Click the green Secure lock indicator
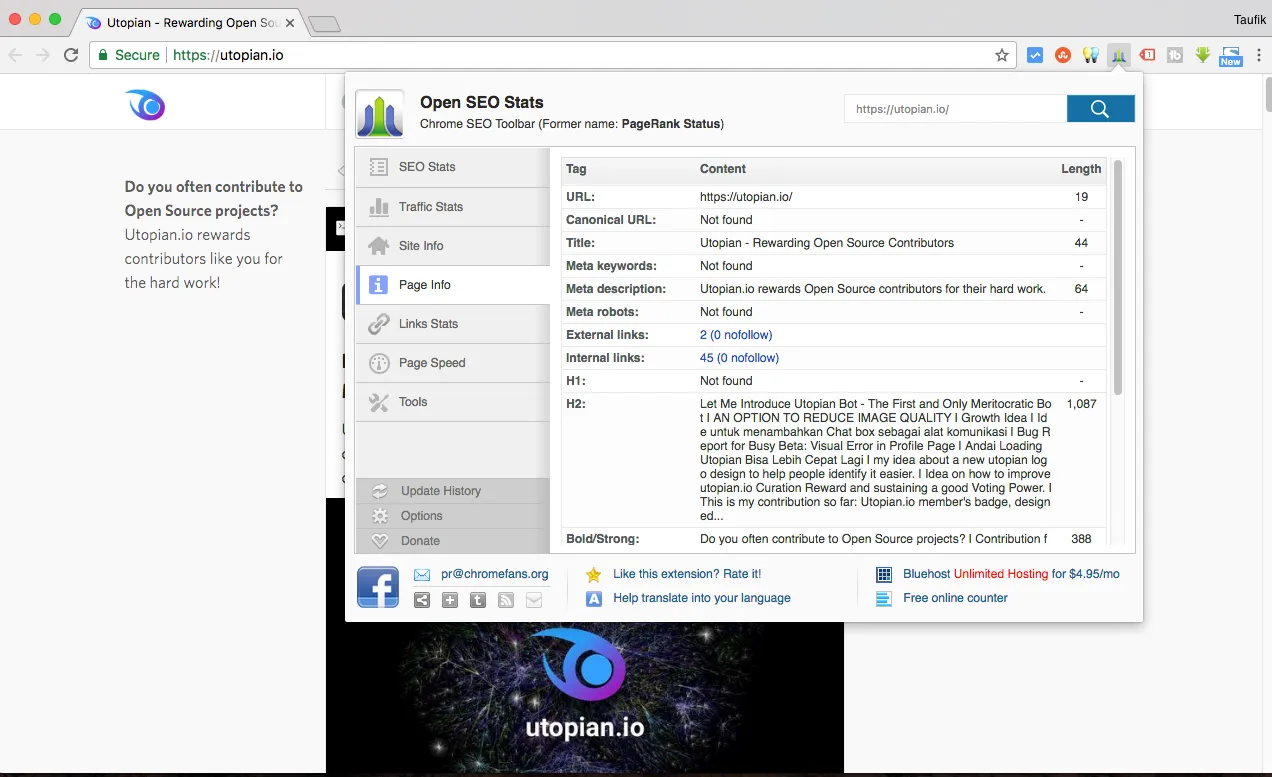Image resolution: width=1272 pixels, height=777 pixels. (128, 55)
